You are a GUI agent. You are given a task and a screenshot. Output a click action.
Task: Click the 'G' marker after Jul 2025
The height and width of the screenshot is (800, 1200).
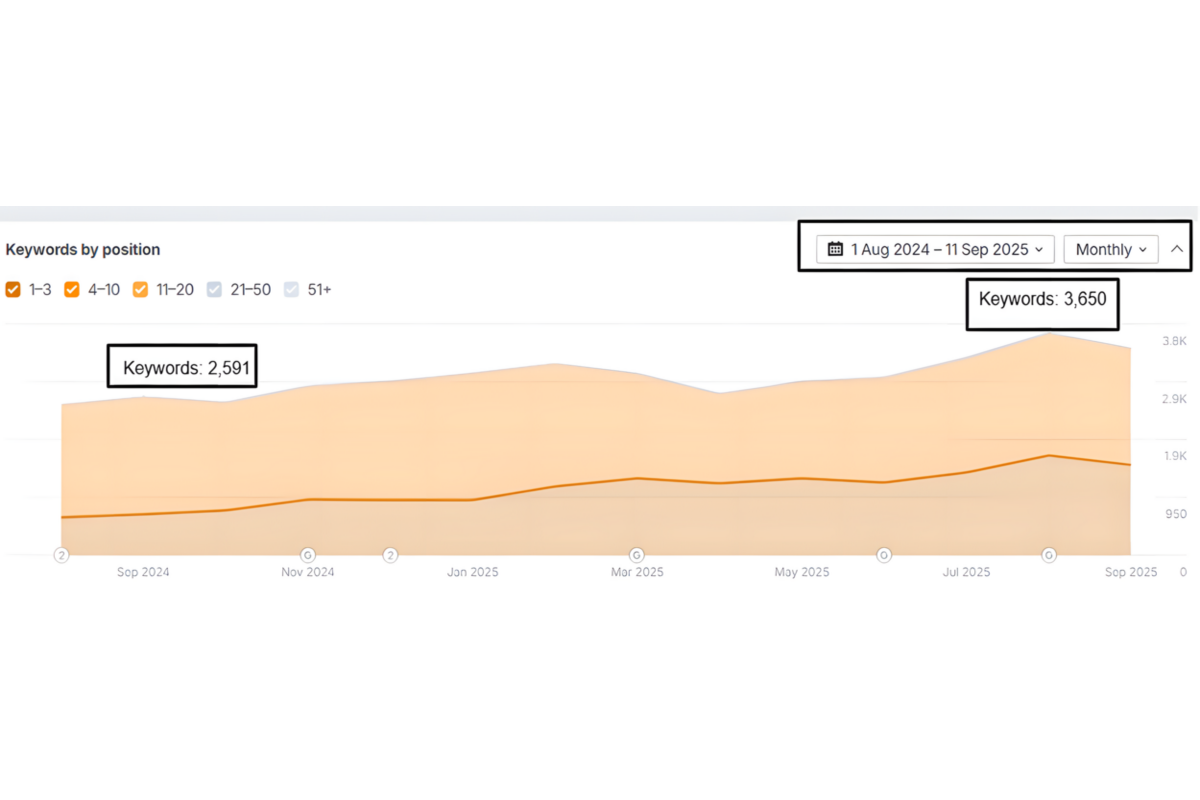click(x=1049, y=555)
